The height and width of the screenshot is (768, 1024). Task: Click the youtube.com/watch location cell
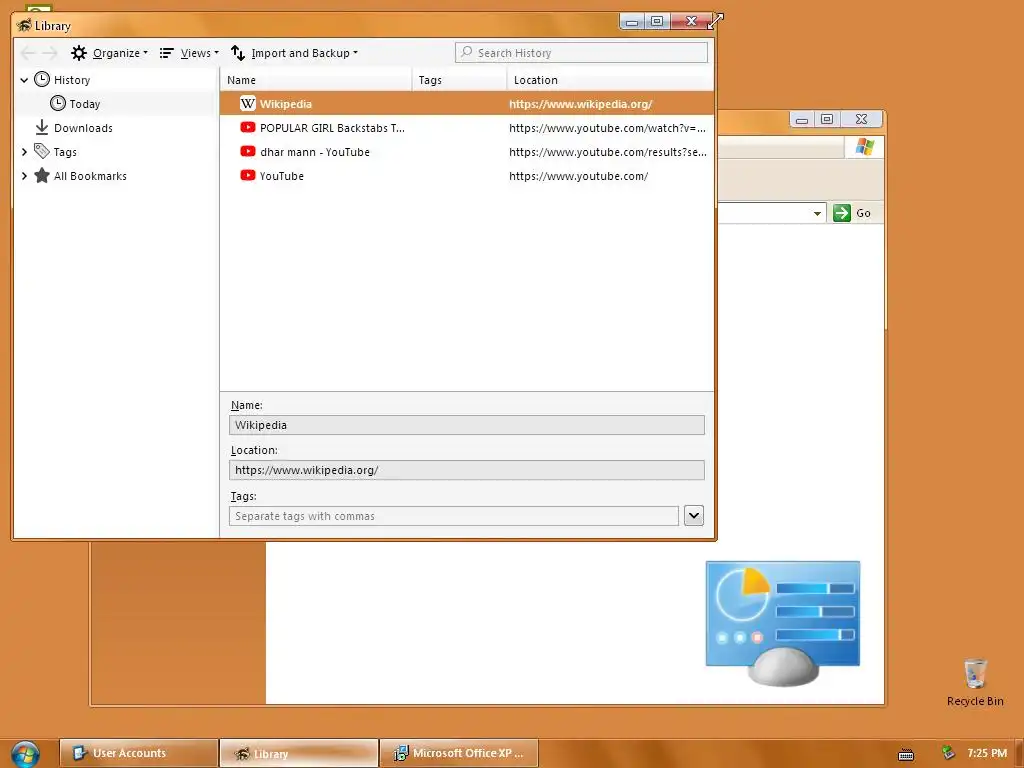pos(607,128)
